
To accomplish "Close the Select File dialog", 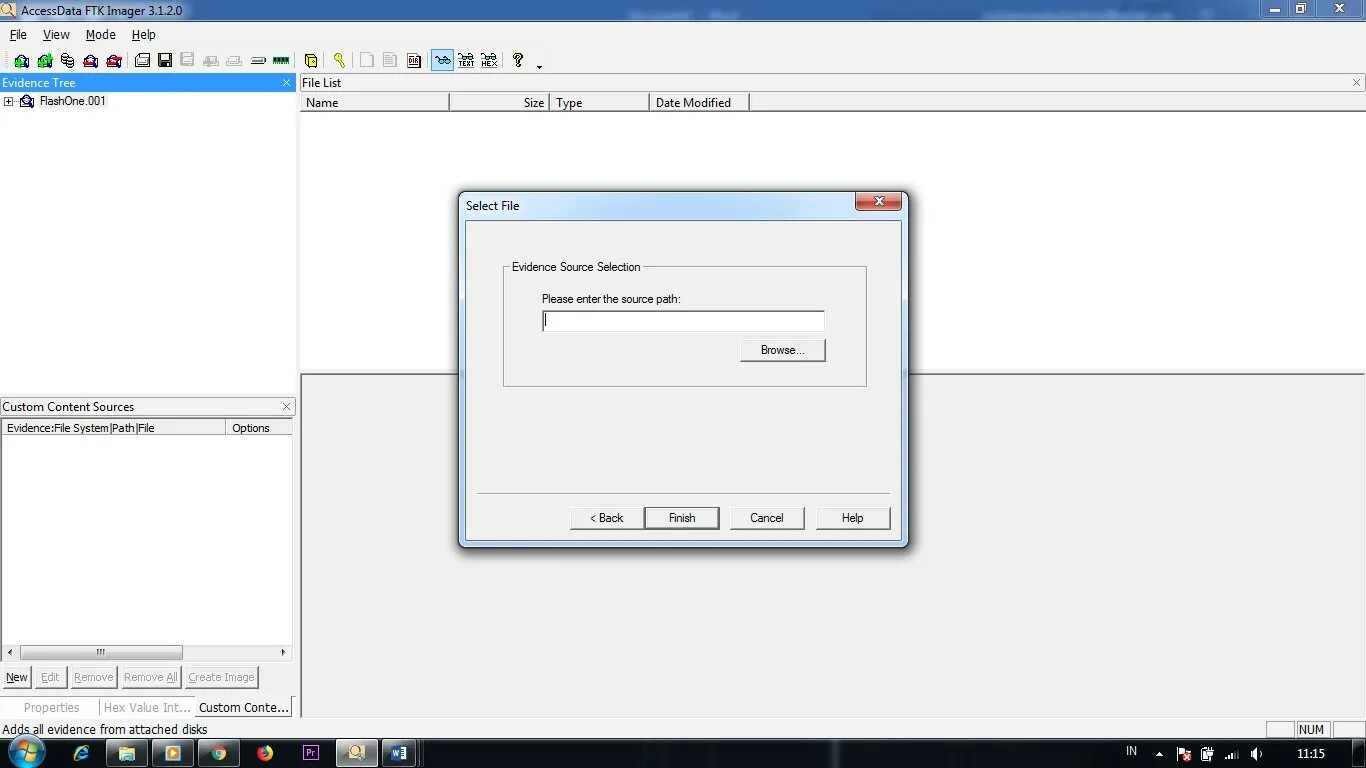I will click(x=879, y=202).
